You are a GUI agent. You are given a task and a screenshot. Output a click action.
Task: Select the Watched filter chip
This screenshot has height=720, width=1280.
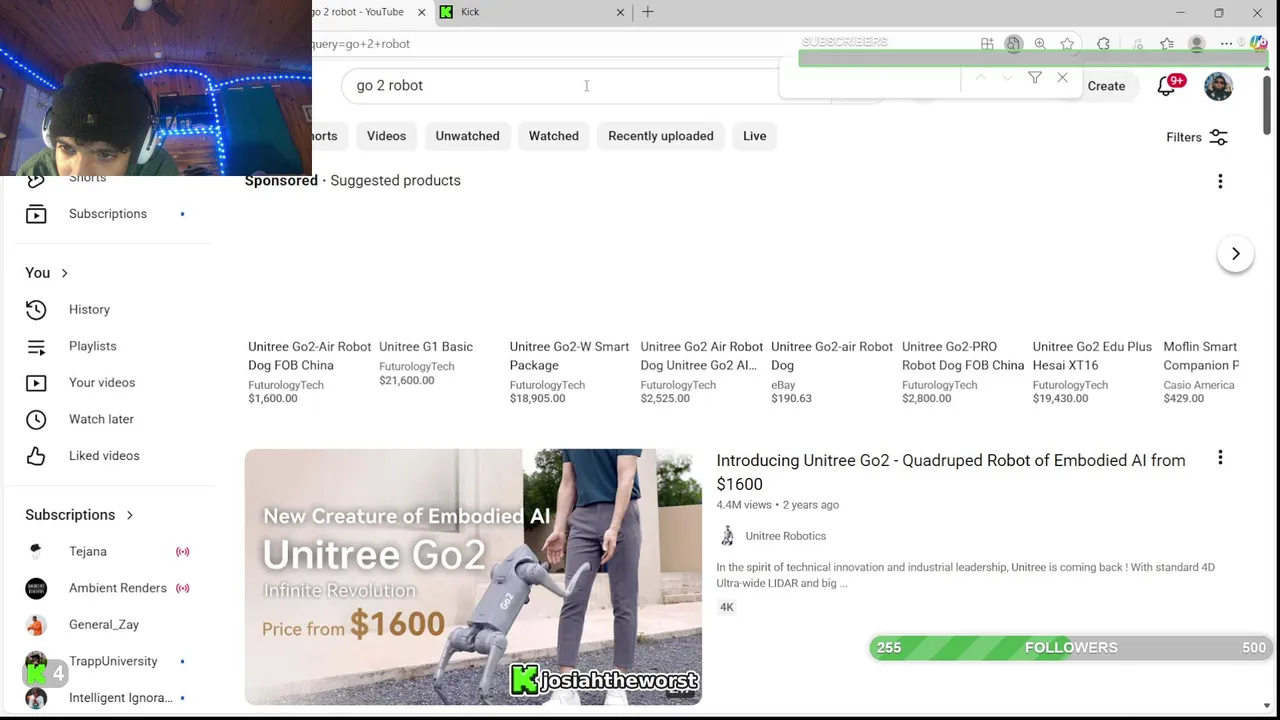point(553,136)
